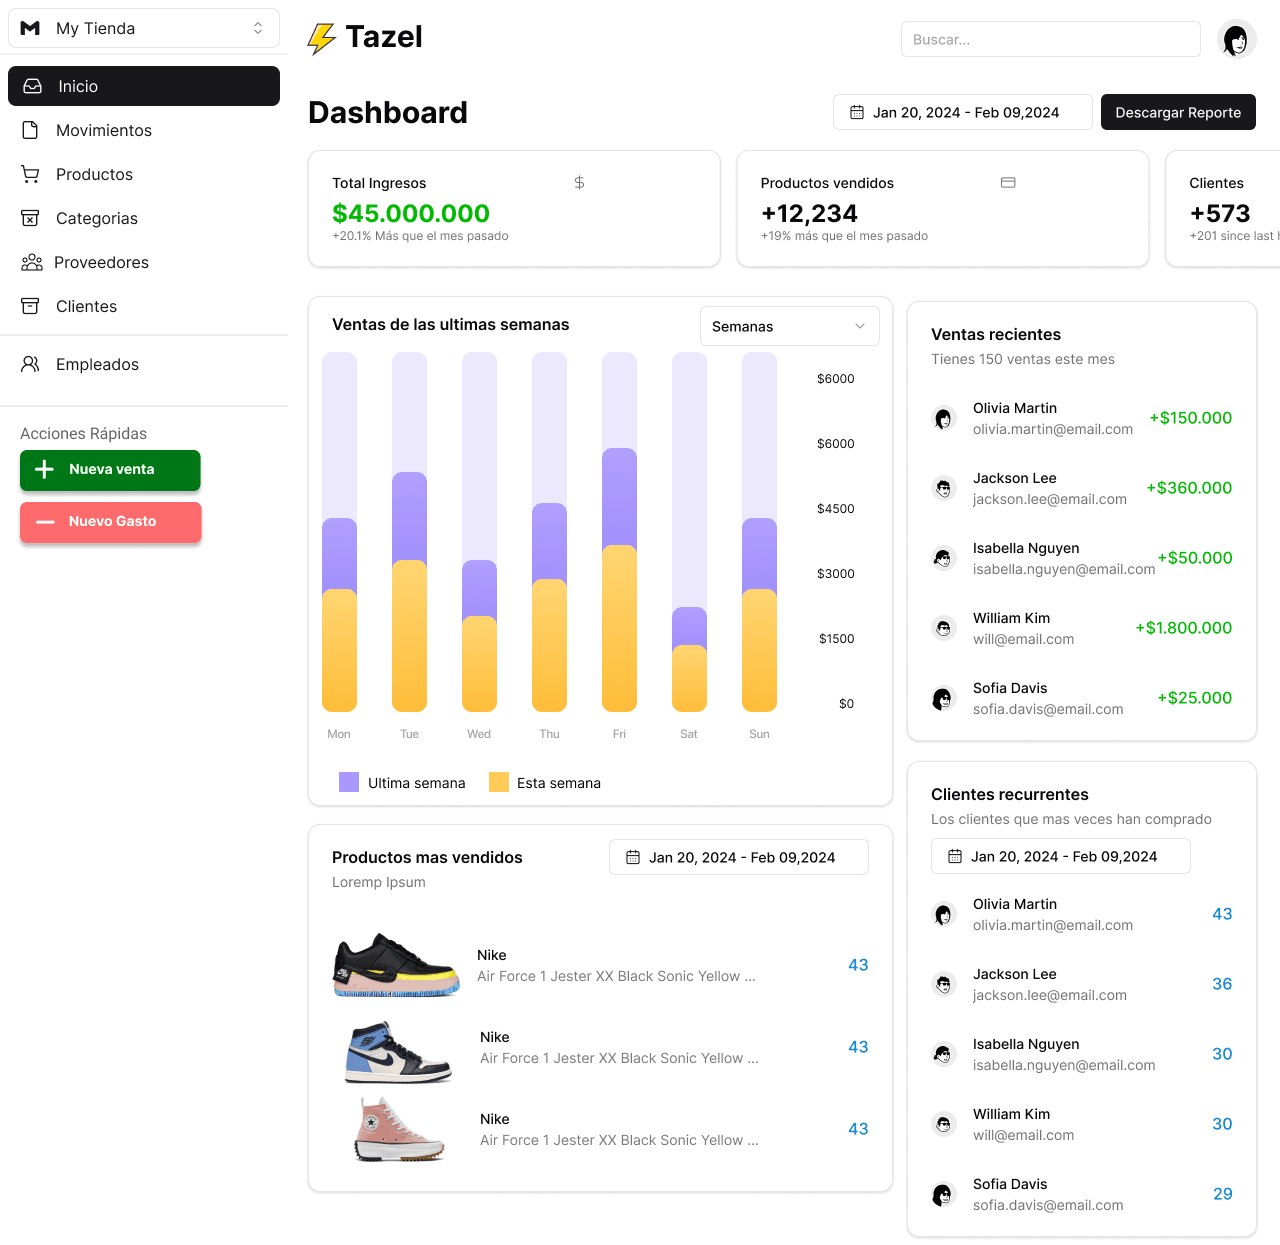Image resolution: width=1280 pixels, height=1245 pixels.
Task: Click the Nueva venta button
Action: coord(110,470)
